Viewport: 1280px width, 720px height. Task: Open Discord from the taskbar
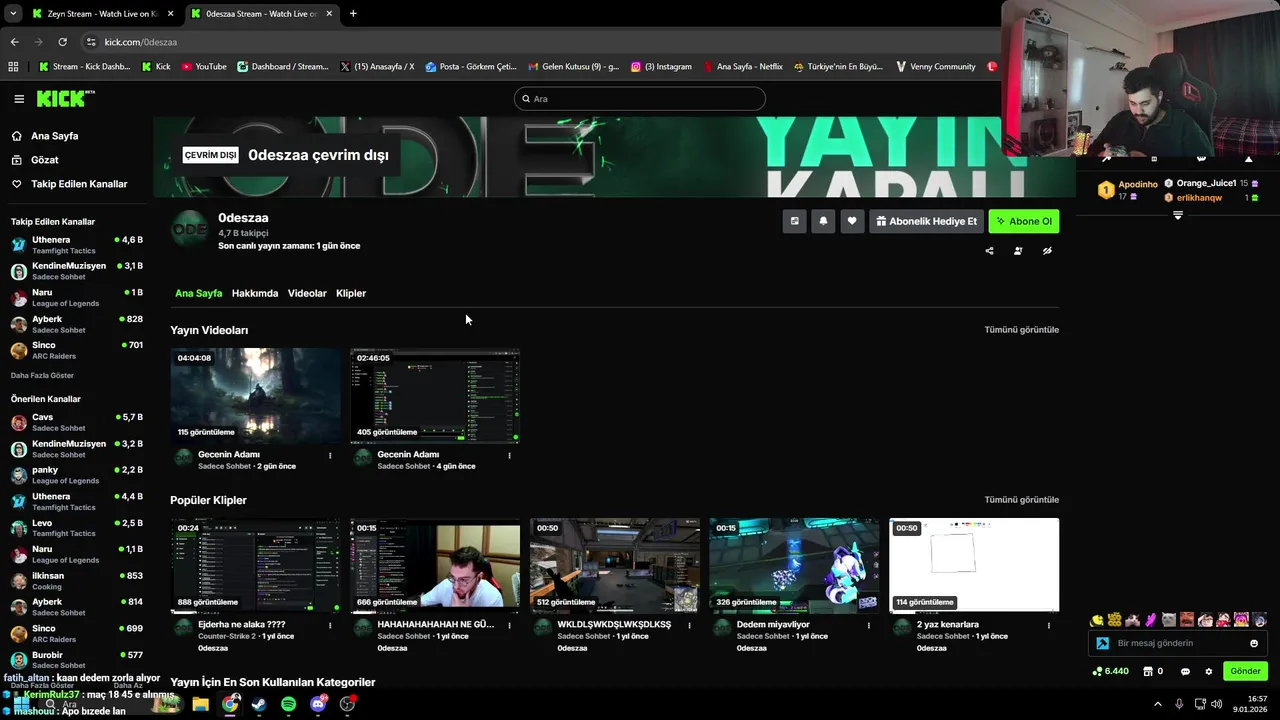coord(318,704)
